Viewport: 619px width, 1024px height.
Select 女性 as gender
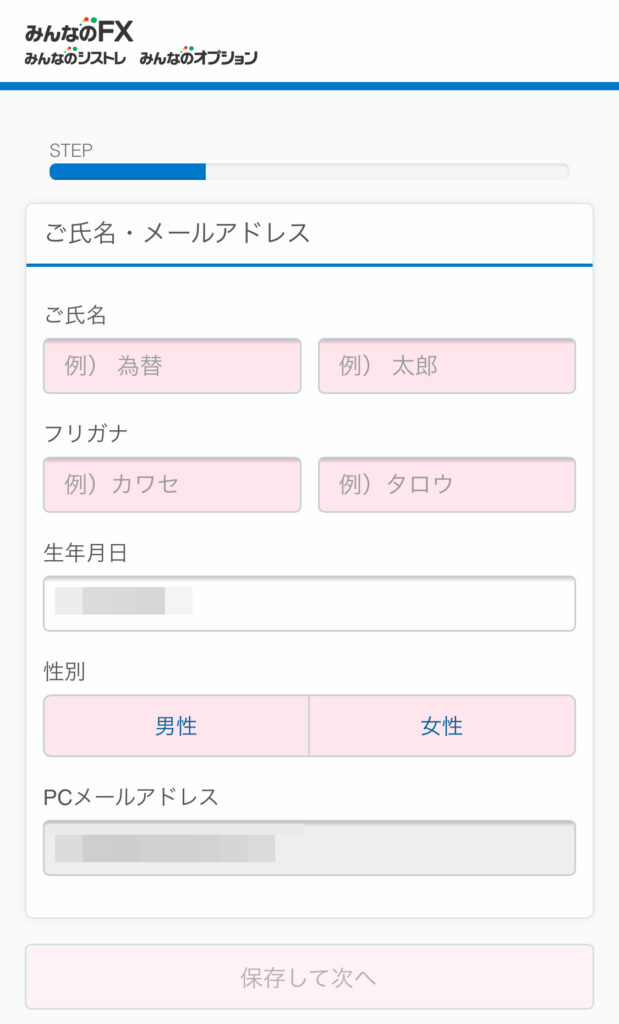[x=442, y=726]
